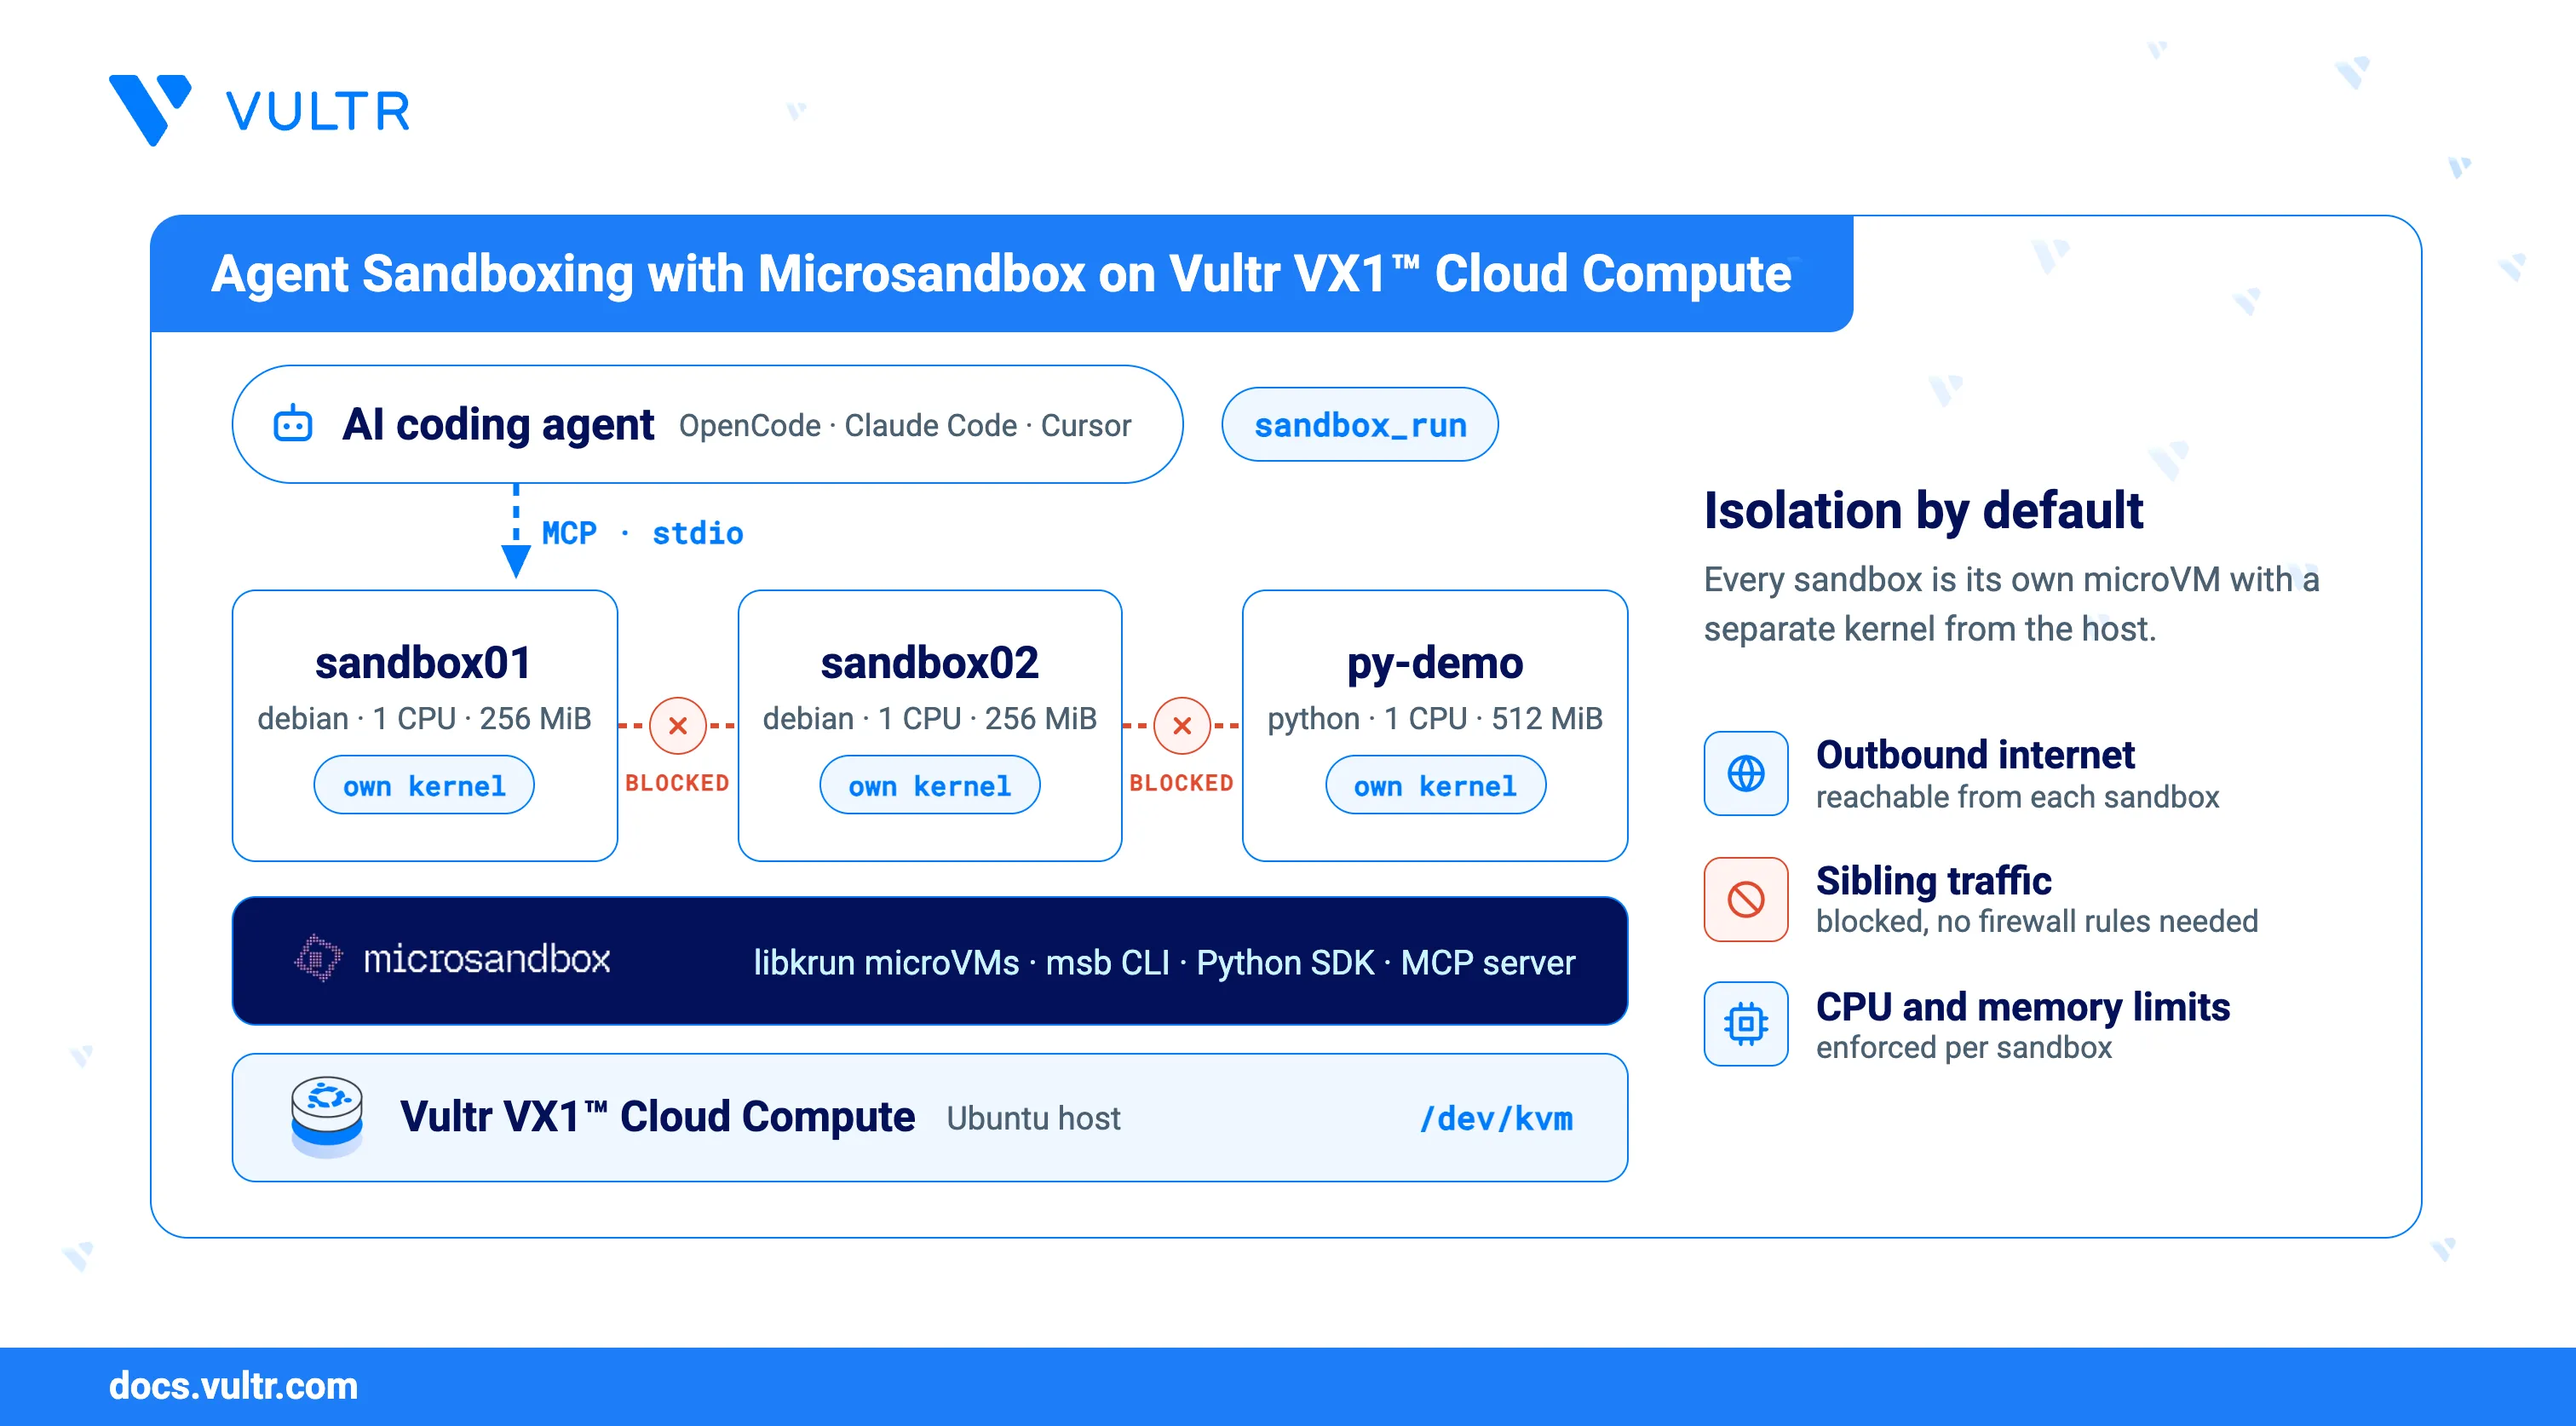Viewport: 2576px width, 1426px height.
Task: Click the microsandbox wordmark
Action: click(486, 959)
